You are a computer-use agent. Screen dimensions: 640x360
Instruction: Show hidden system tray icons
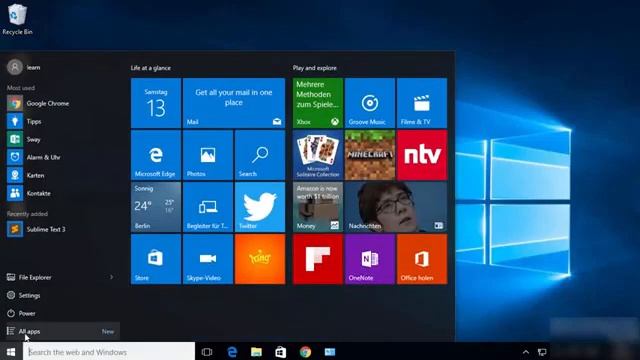pyautogui.click(x=526, y=352)
